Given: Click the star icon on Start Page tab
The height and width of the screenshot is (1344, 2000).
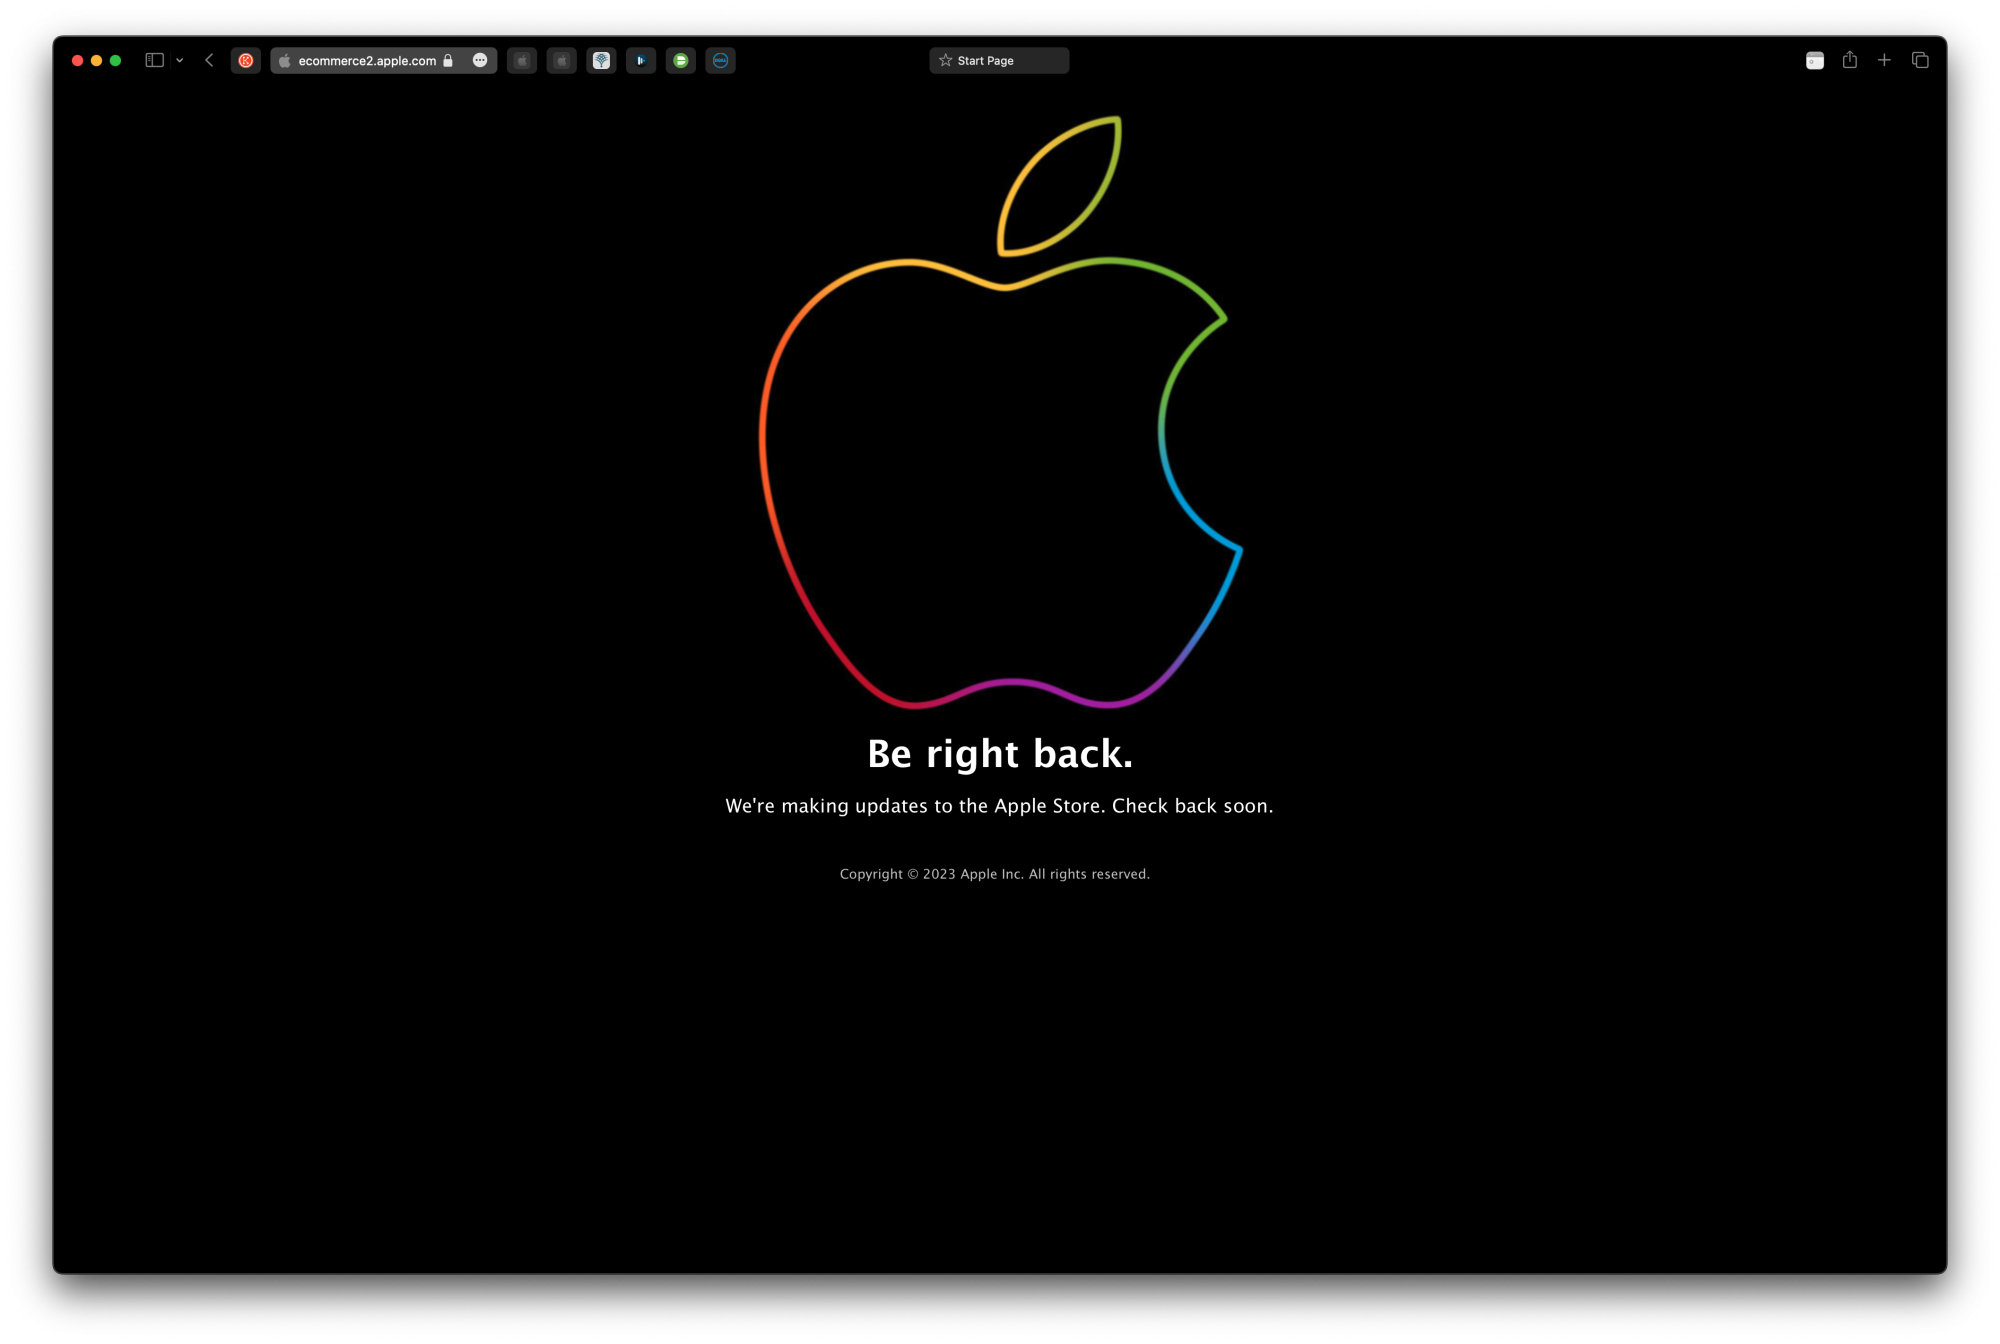Looking at the screenshot, I should [945, 61].
